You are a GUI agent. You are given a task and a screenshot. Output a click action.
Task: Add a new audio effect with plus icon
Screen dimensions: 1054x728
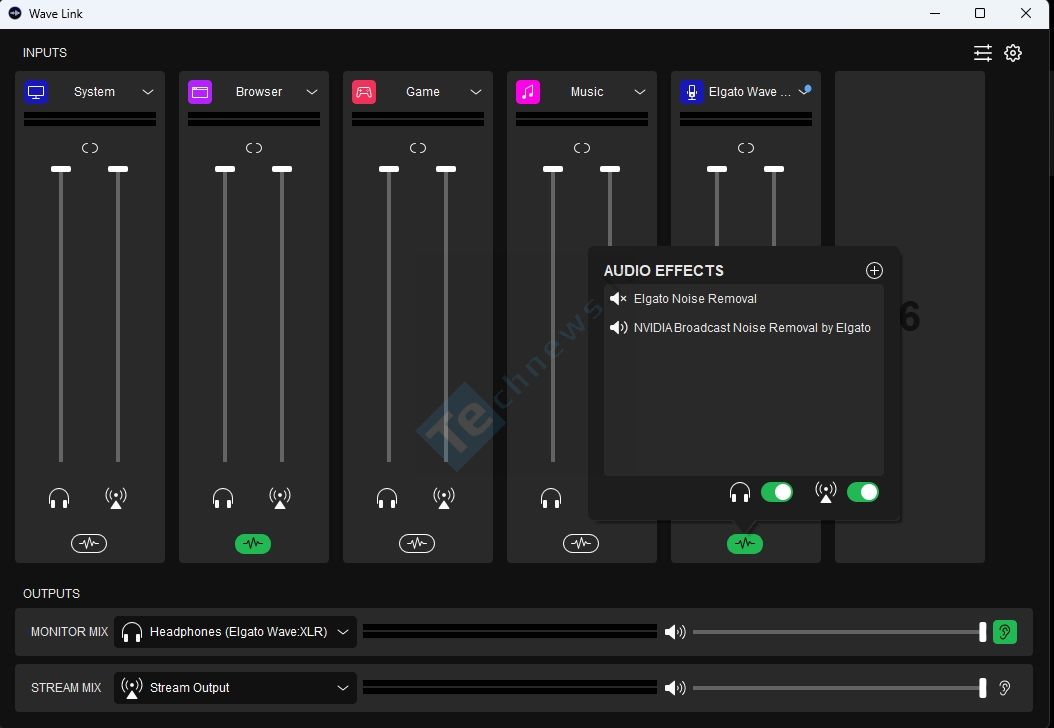[x=874, y=270]
